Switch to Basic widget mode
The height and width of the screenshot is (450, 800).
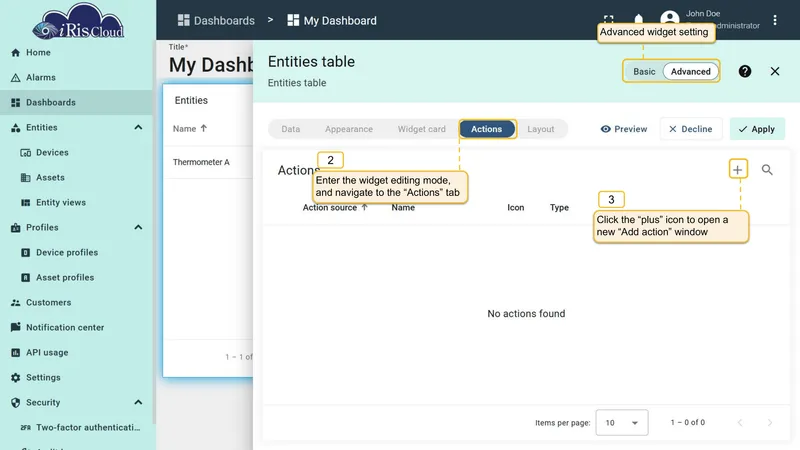(644, 71)
